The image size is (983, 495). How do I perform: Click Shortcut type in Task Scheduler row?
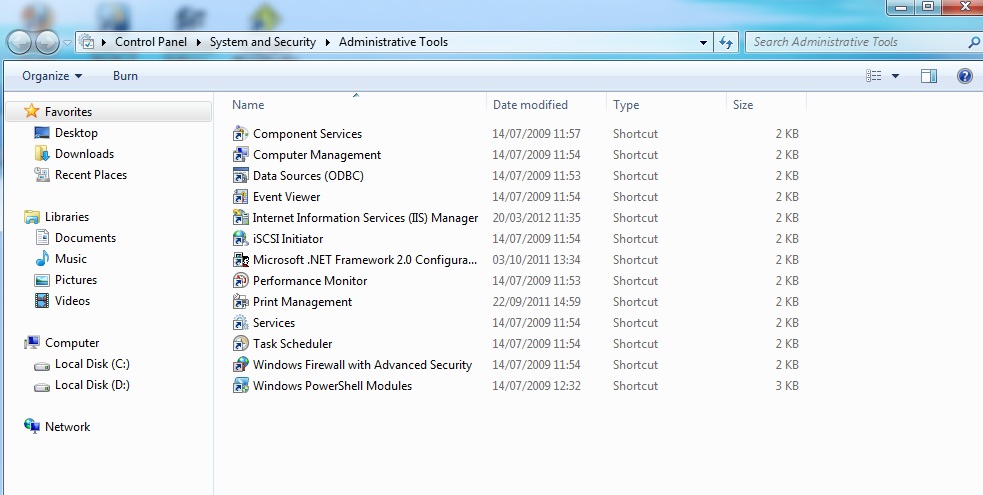636,343
